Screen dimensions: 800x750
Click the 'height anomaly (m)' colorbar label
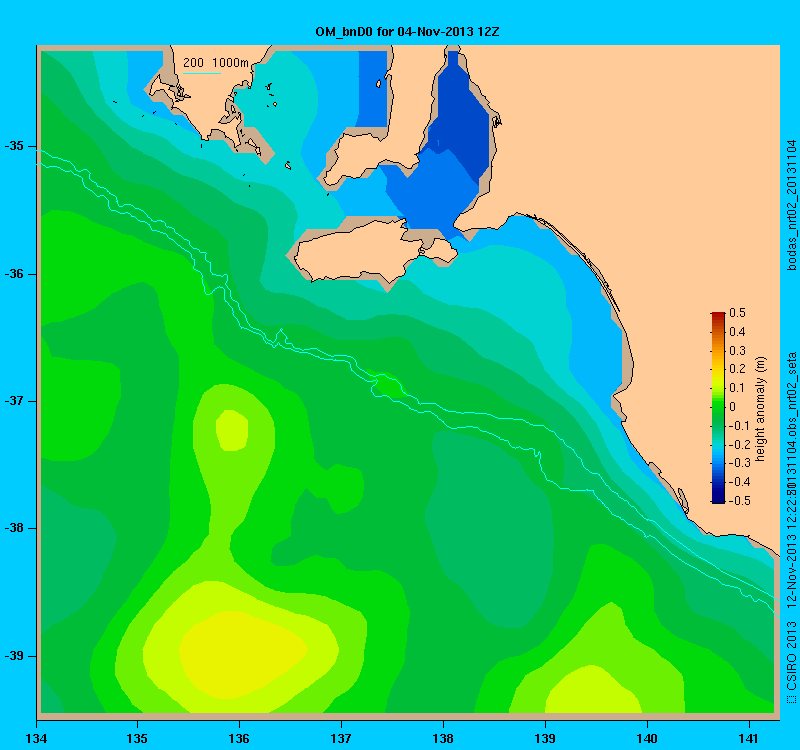coord(761,409)
